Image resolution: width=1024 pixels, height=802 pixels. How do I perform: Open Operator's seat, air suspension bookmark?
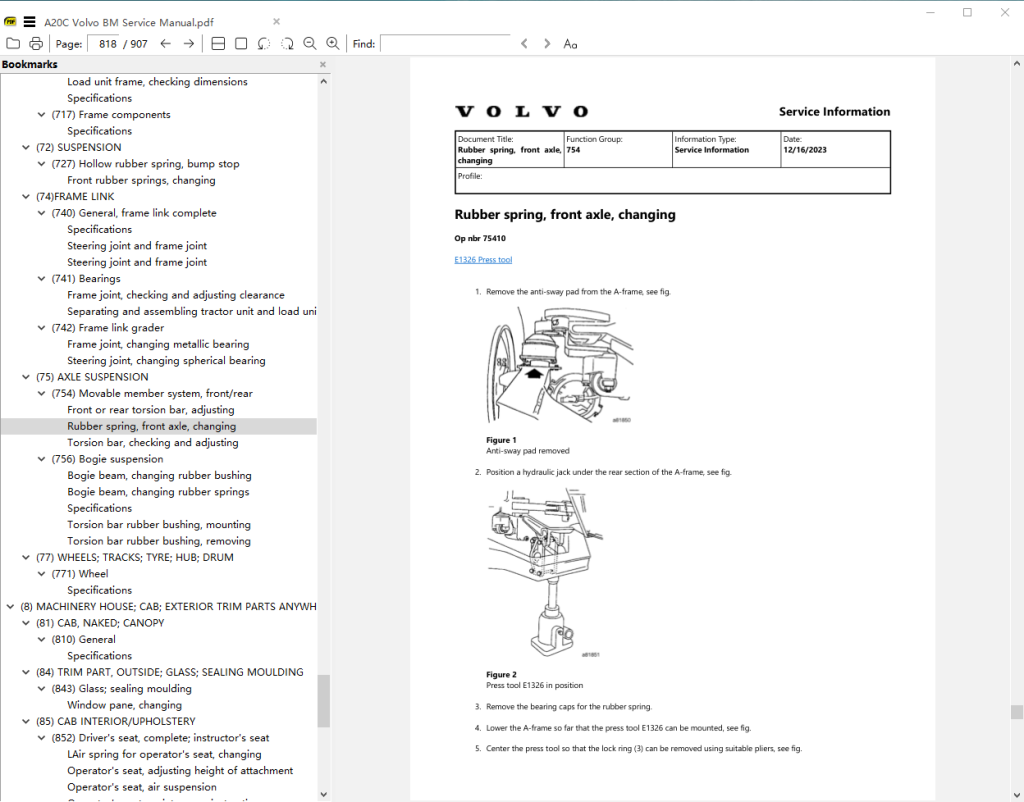[x=142, y=787]
